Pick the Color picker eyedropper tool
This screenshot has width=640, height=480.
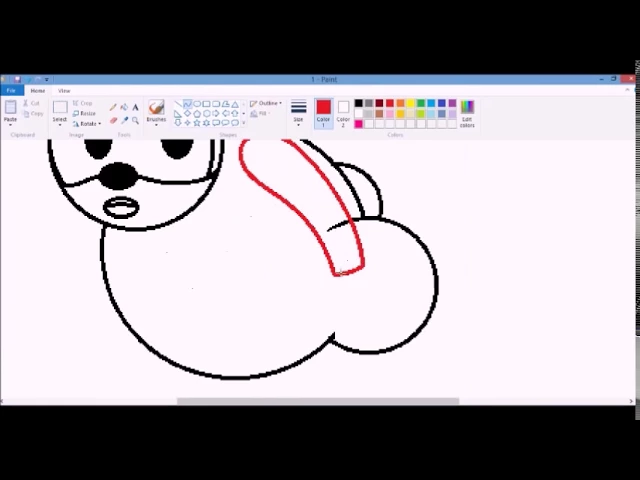pos(124,120)
